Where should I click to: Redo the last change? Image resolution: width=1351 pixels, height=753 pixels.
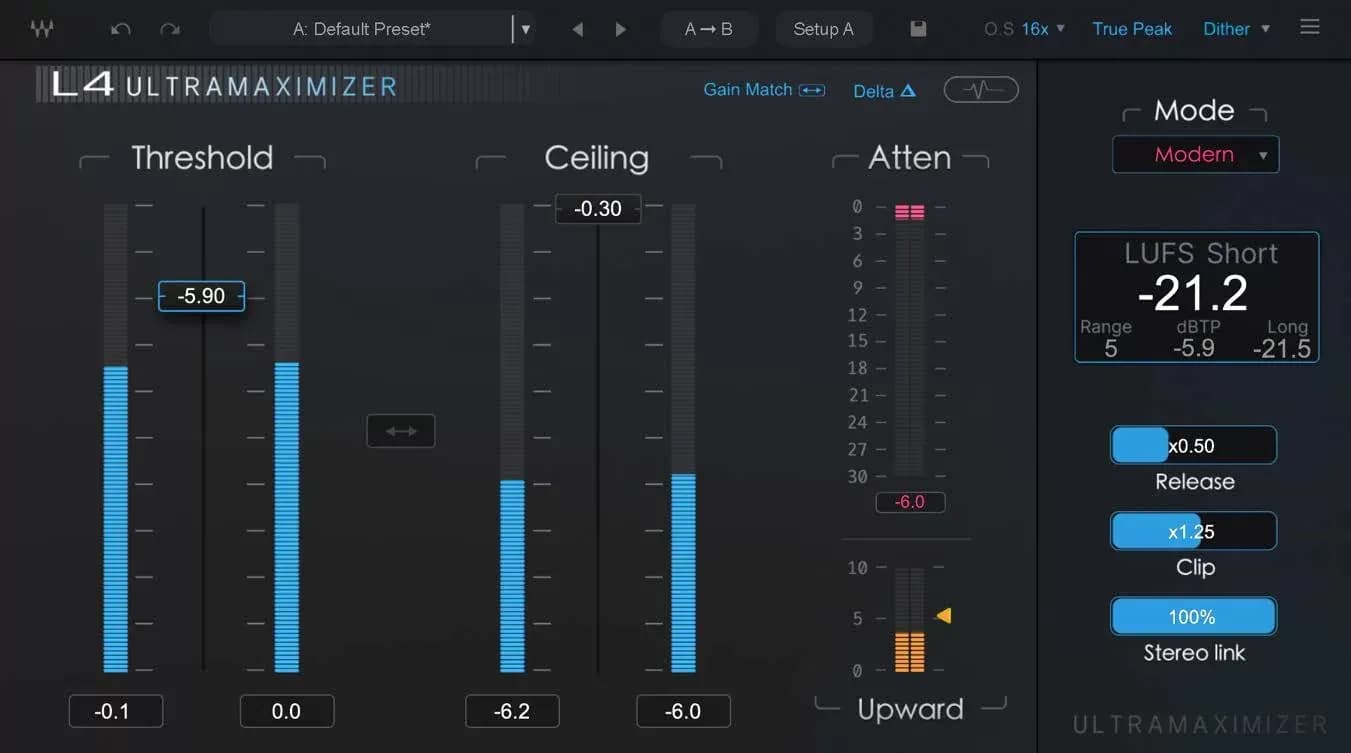pos(170,29)
